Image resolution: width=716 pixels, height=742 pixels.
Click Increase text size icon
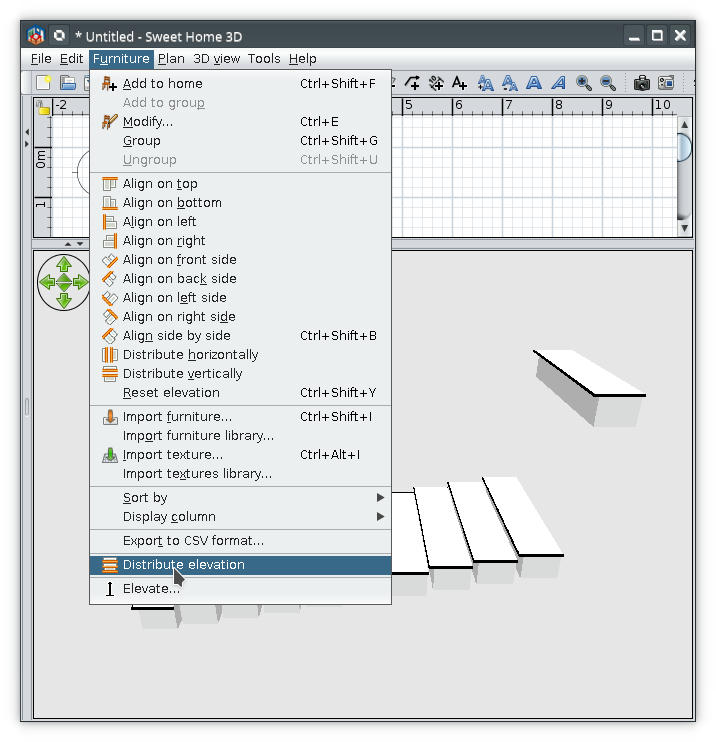485,83
